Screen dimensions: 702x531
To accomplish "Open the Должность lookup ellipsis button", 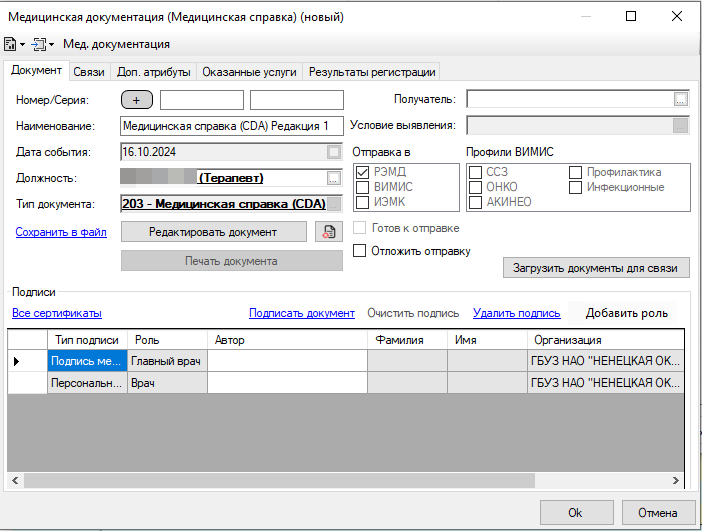I will [334, 178].
